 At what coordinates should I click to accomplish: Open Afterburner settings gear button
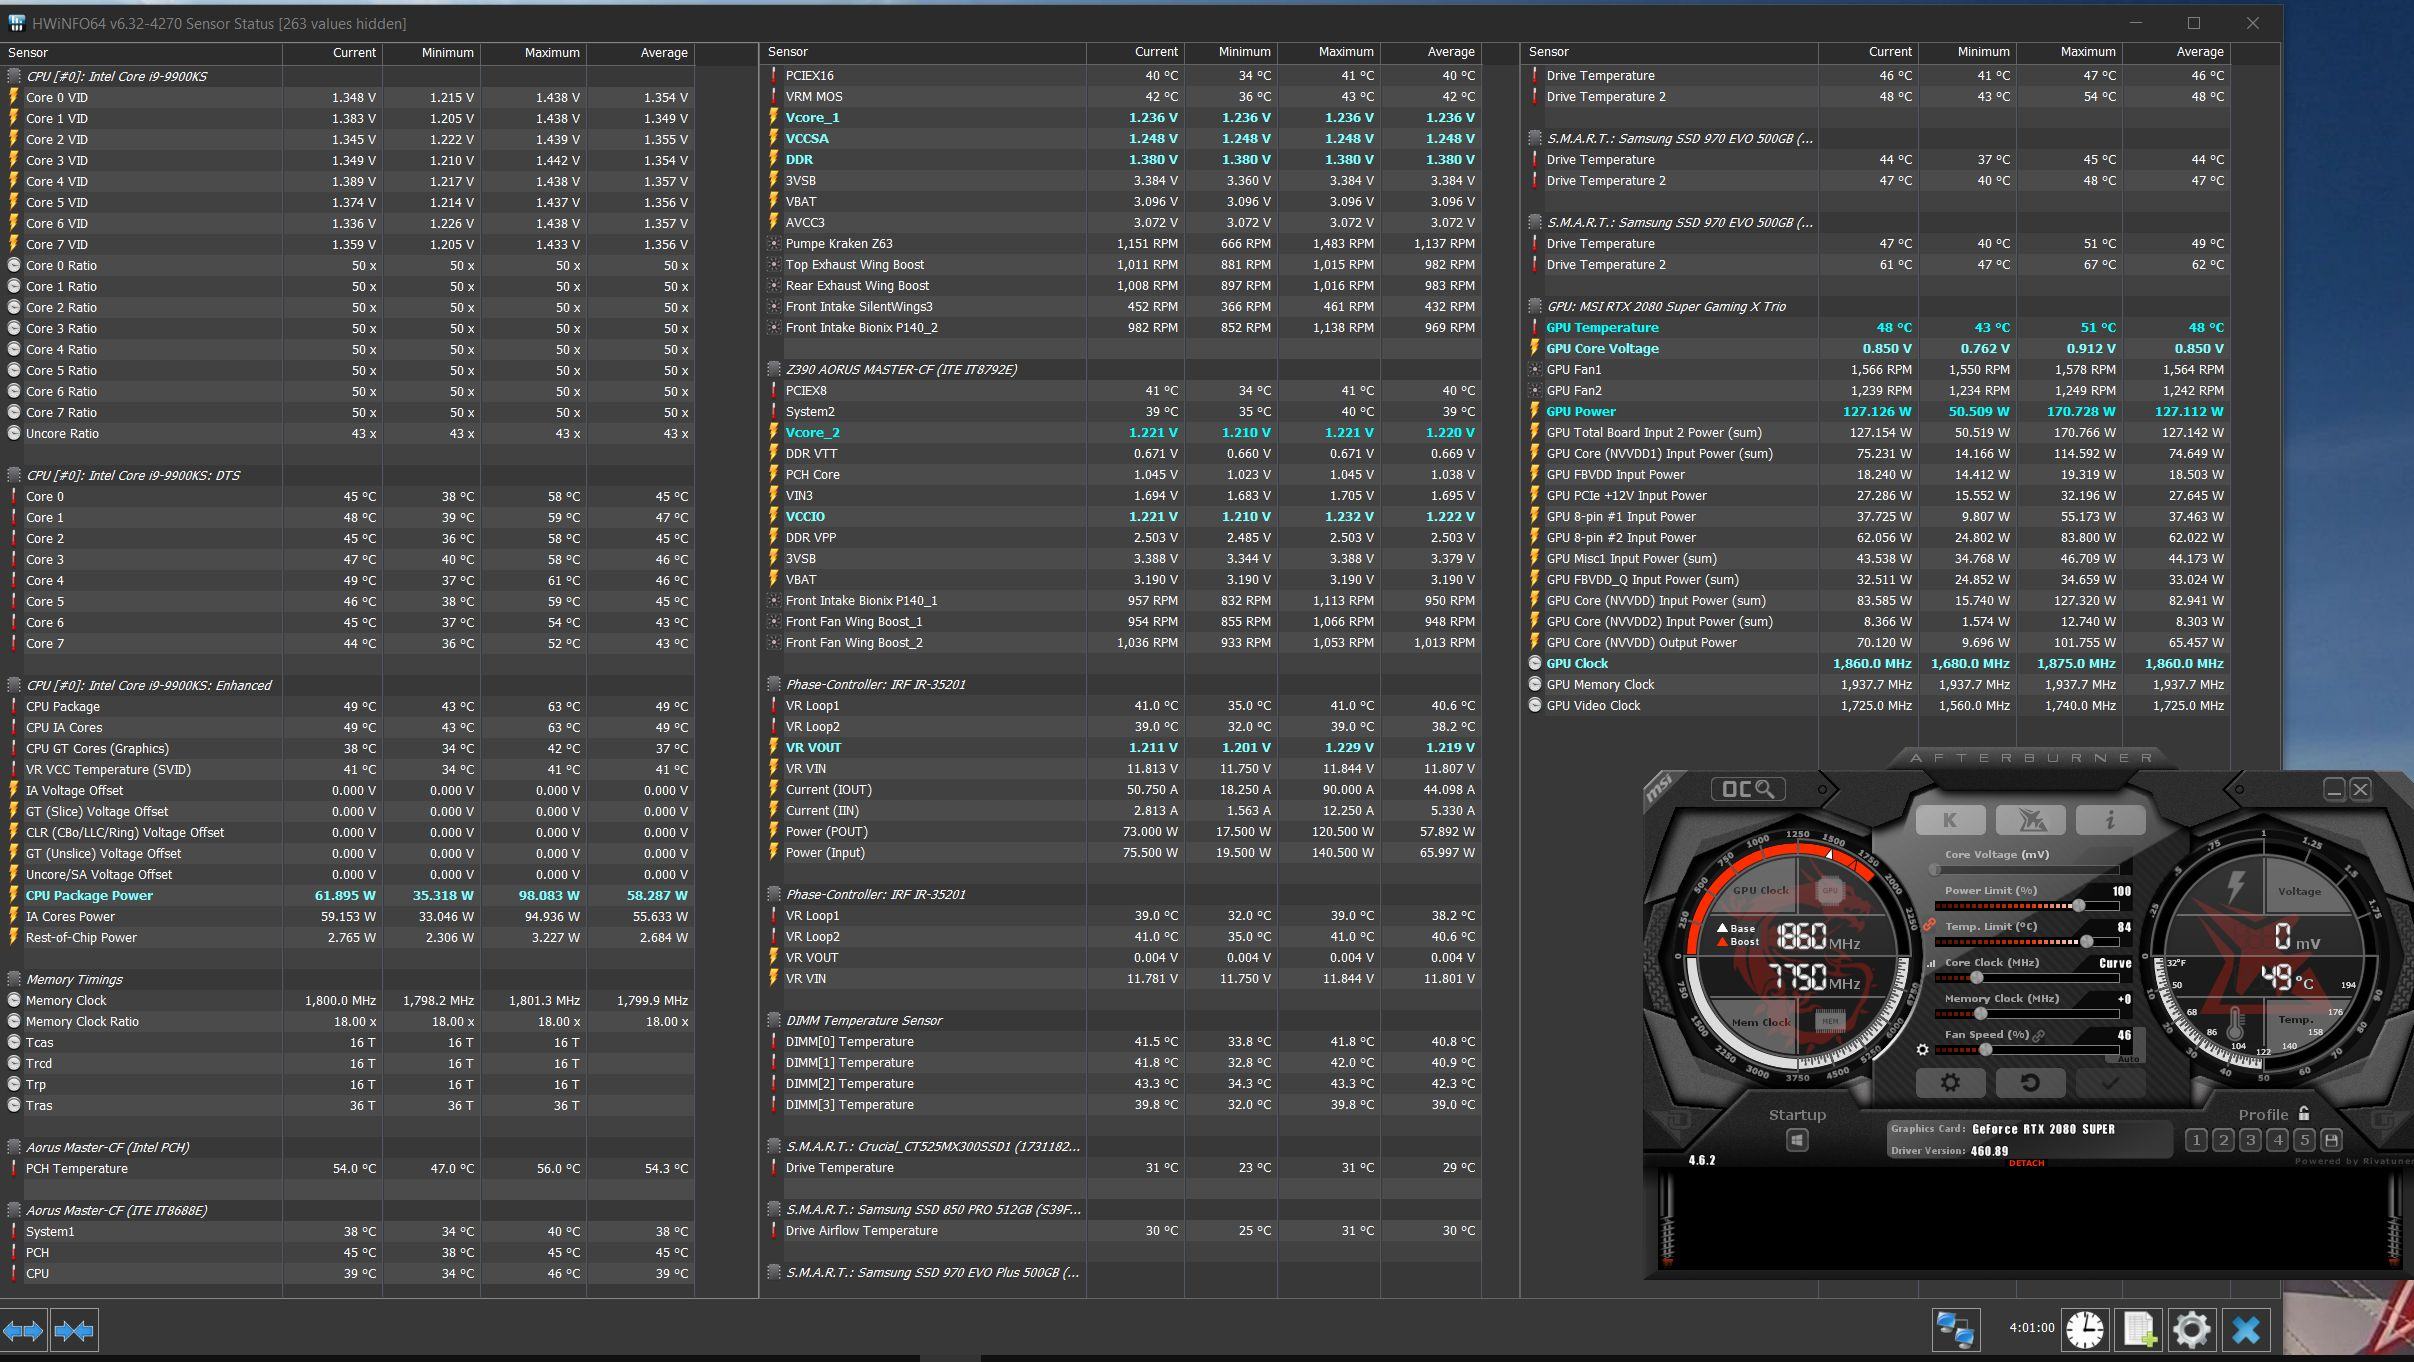1949,1082
